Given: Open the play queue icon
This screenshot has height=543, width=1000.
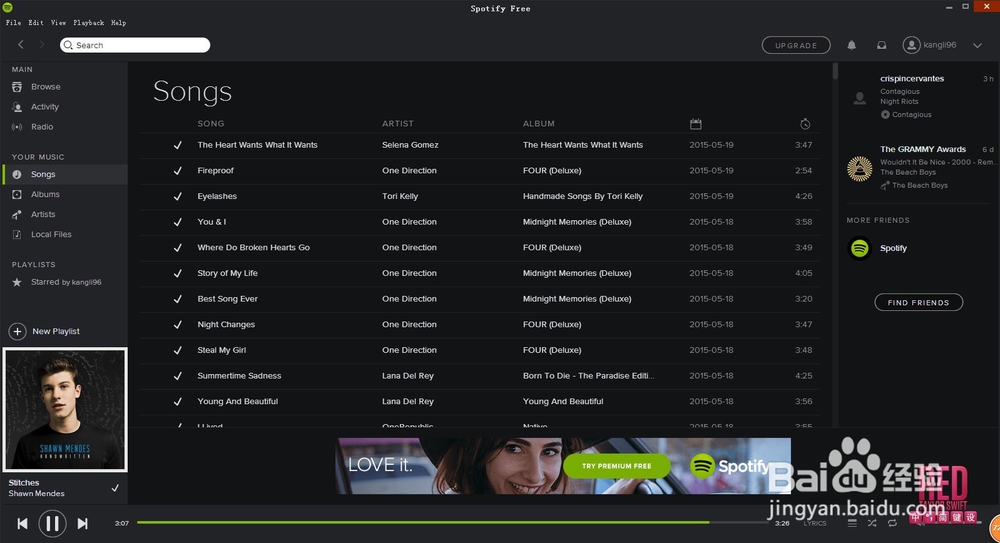Looking at the screenshot, I should (x=852, y=523).
